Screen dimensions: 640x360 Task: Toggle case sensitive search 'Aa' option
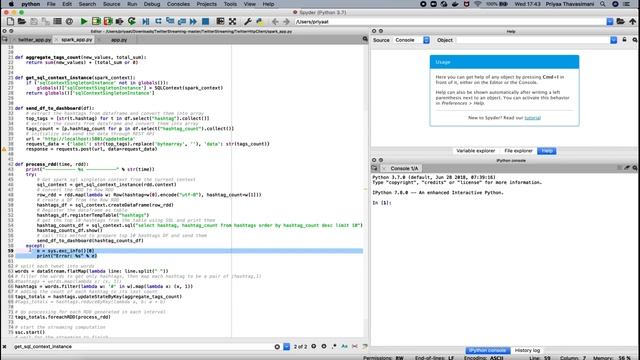pyautogui.click(x=344, y=347)
